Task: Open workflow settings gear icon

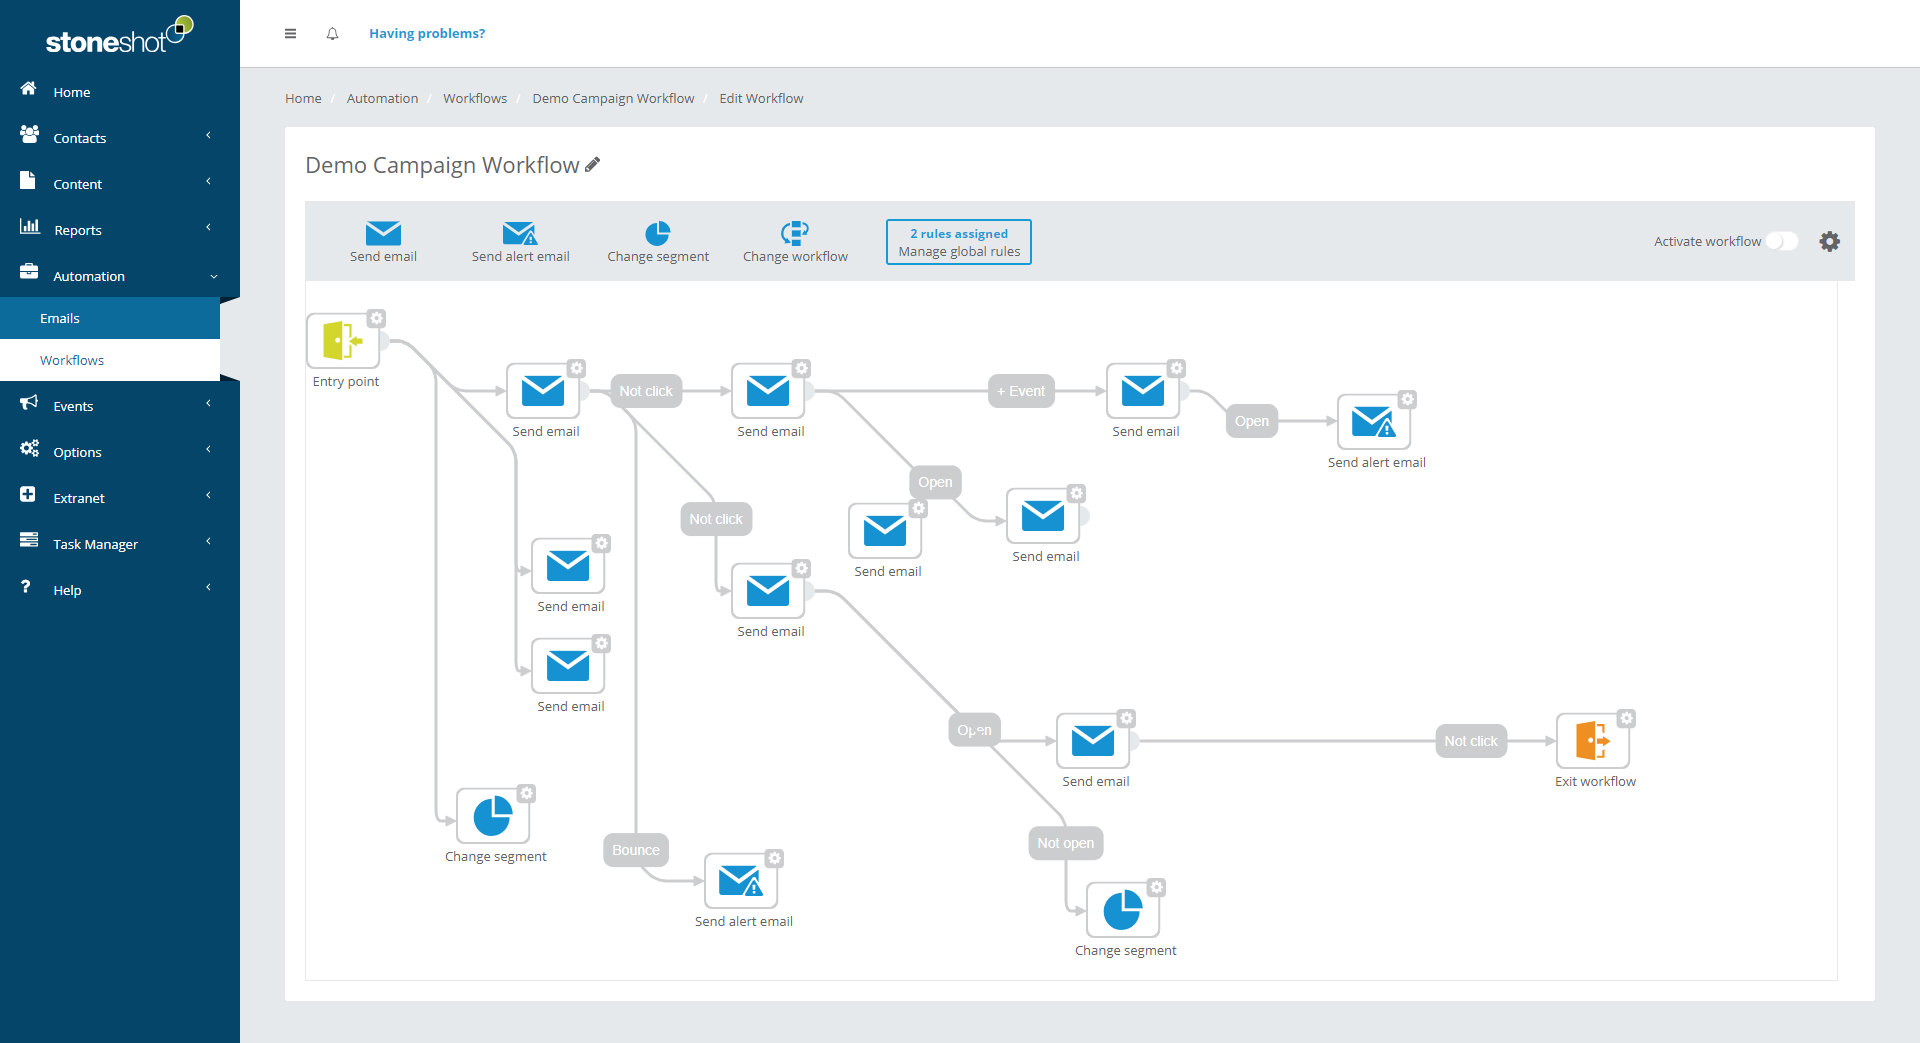Action: click(1829, 242)
